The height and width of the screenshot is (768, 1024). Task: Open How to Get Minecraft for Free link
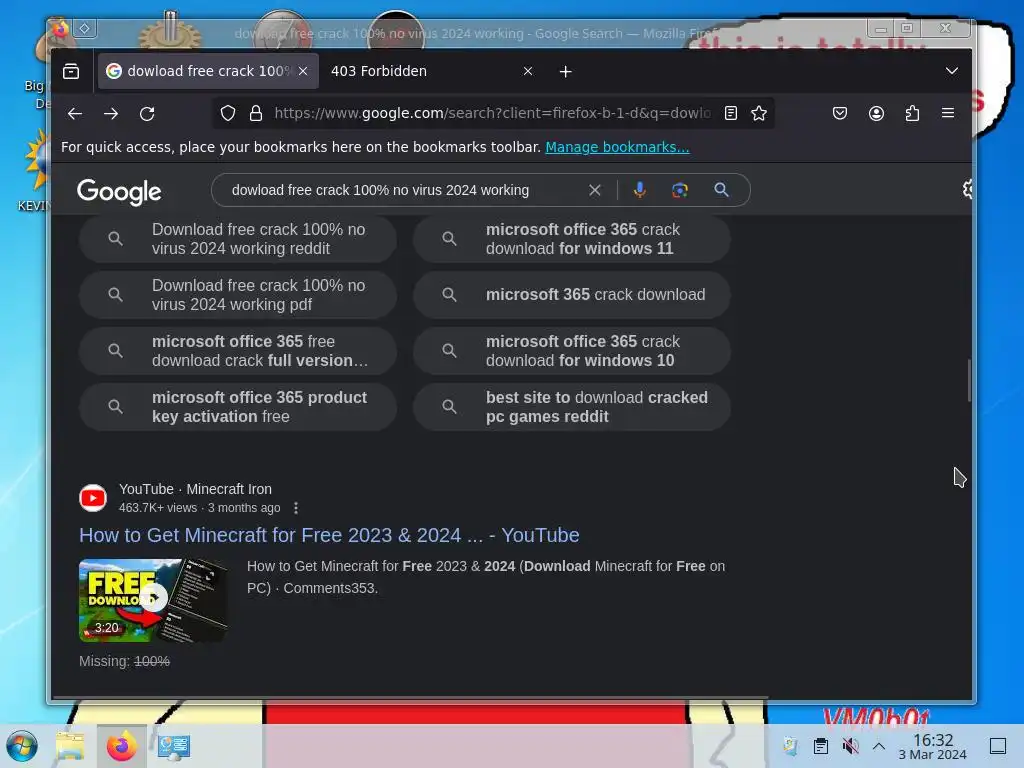click(329, 535)
